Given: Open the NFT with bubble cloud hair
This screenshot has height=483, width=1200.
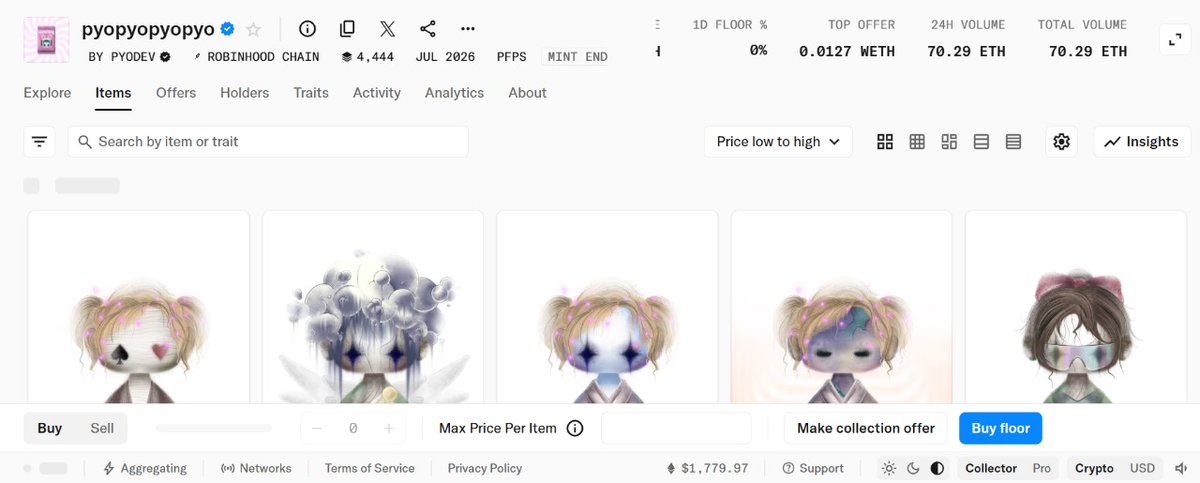Looking at the screenshot, I should (373, 307).
